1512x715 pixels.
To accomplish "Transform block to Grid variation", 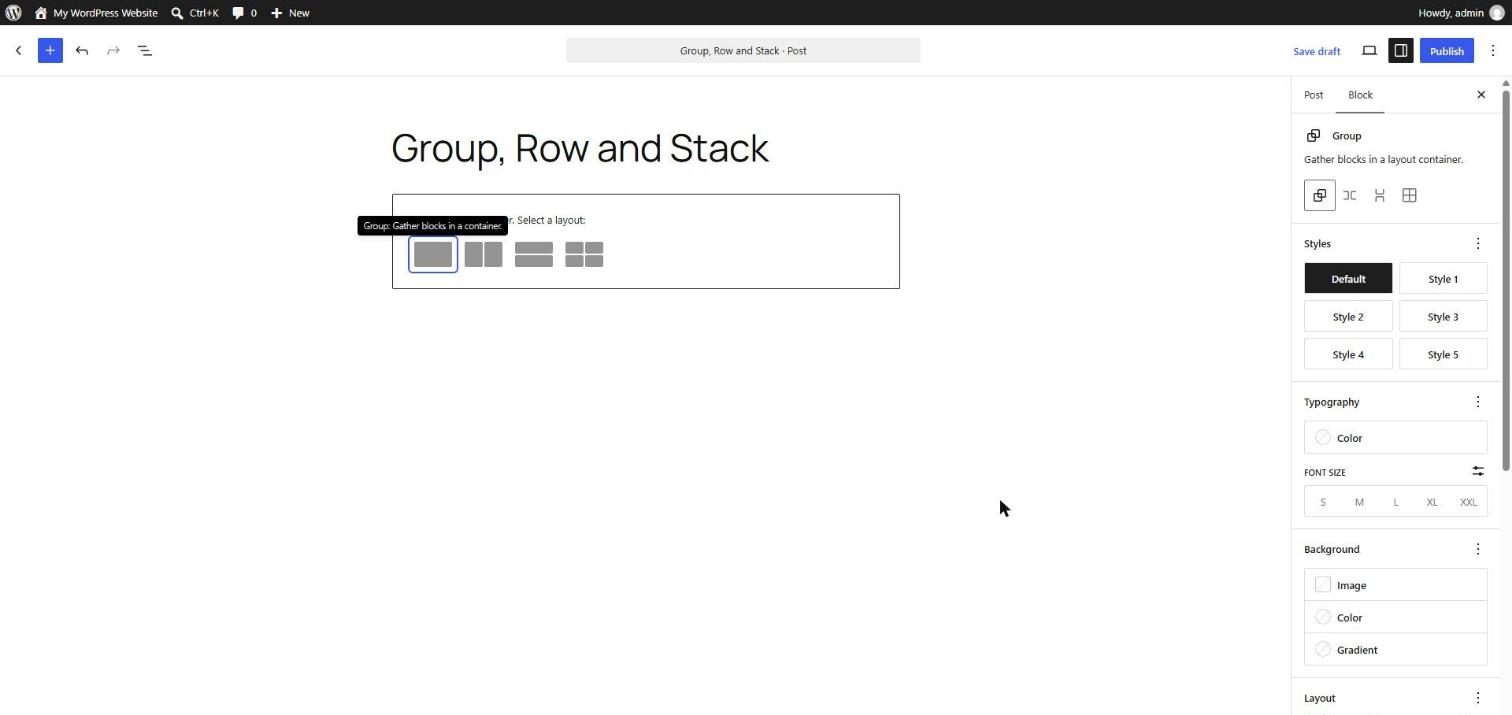I will coord(1410,195).
